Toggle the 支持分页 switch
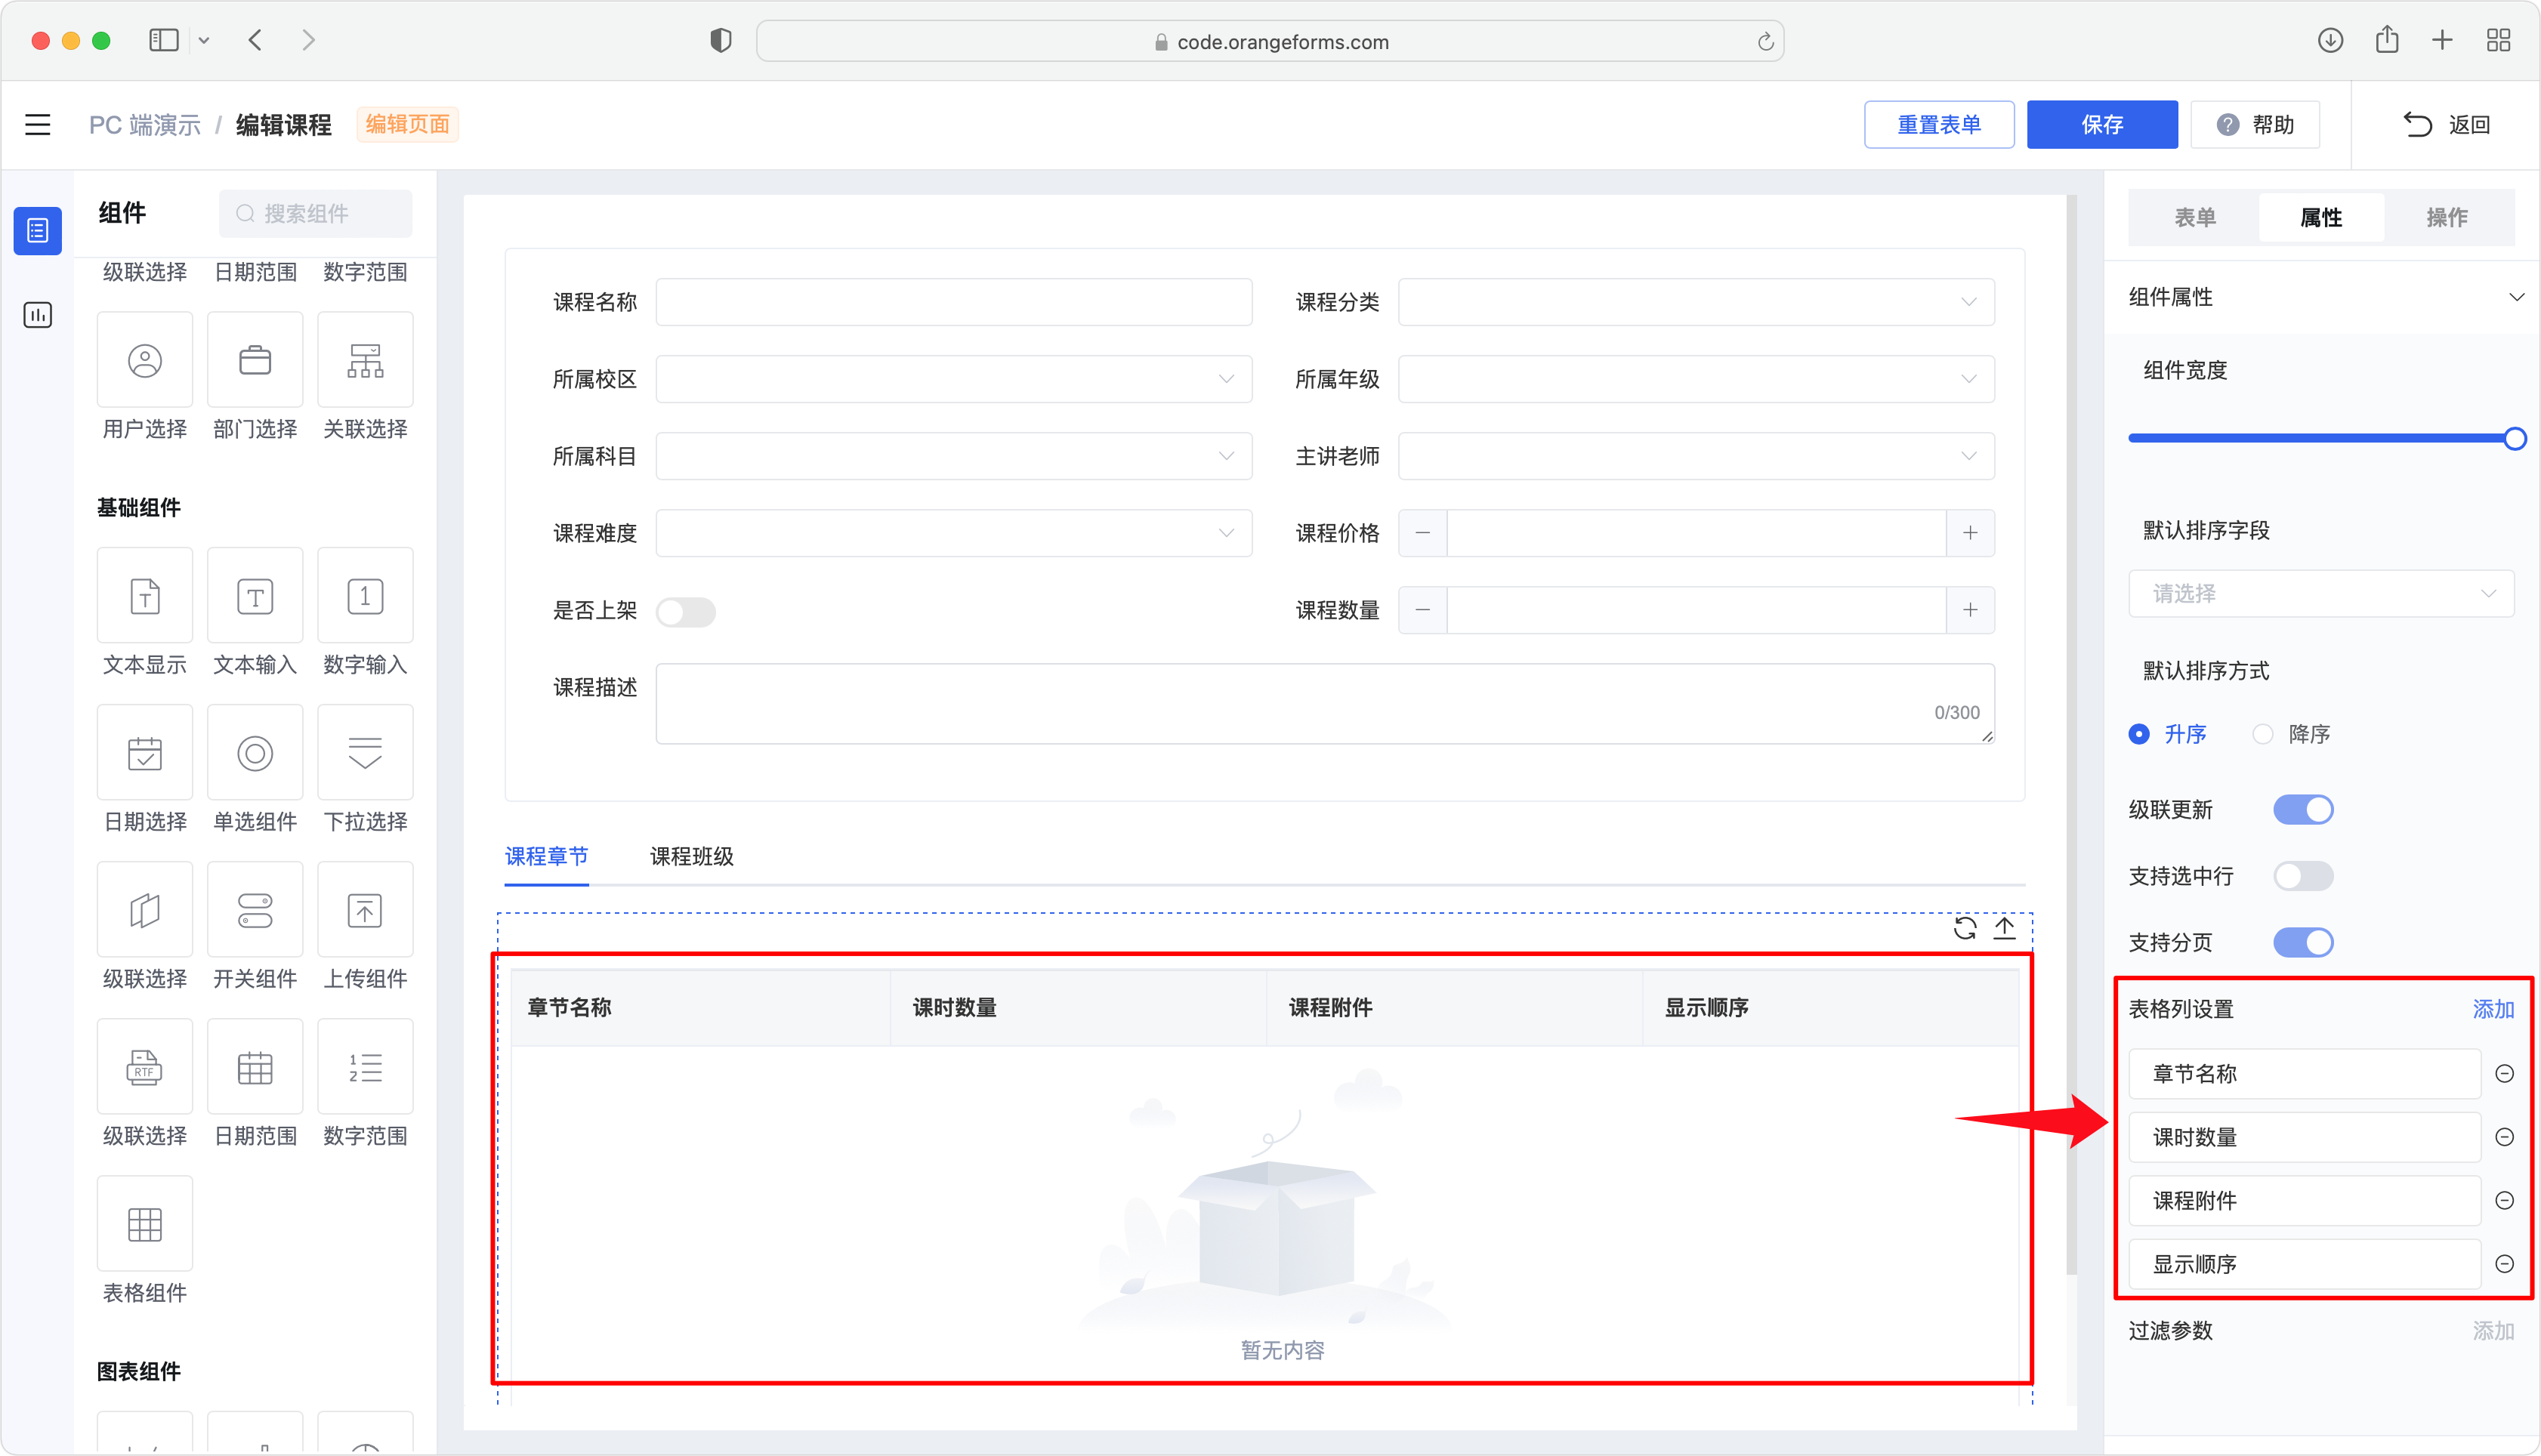This screenshot has width=2541, height=1456. point(2303,942)
